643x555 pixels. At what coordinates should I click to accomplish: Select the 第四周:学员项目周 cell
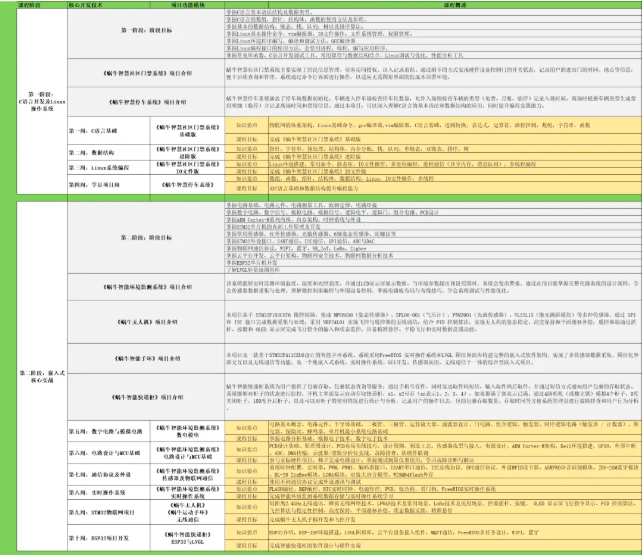109,185
